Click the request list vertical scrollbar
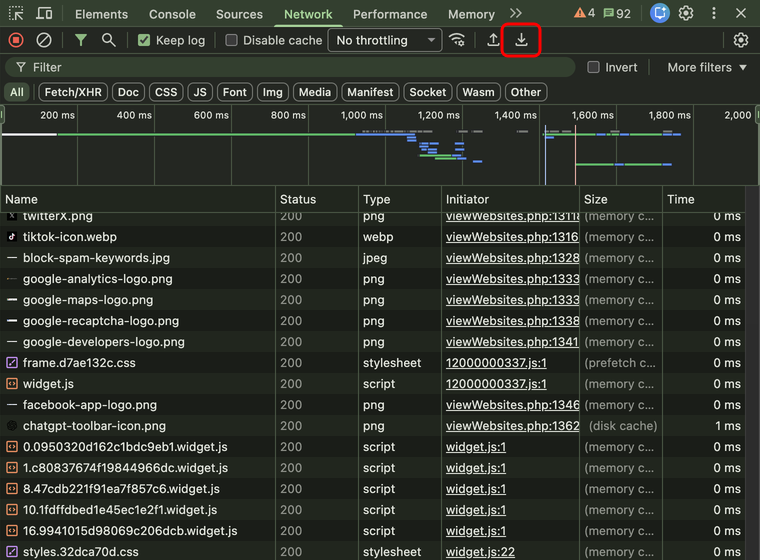 [x=752, y=373]
